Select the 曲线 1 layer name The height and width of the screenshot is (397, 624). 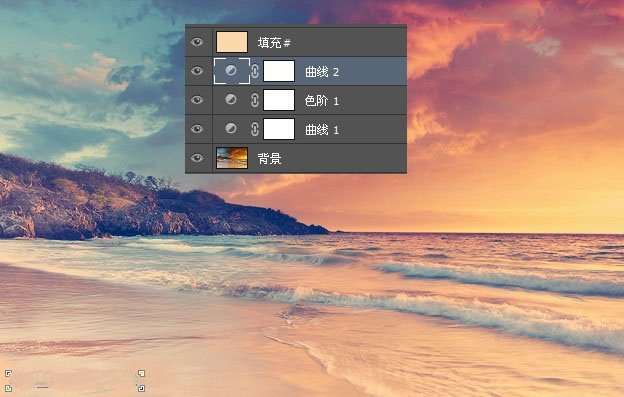pyautogui.click(x=322, y=130)
